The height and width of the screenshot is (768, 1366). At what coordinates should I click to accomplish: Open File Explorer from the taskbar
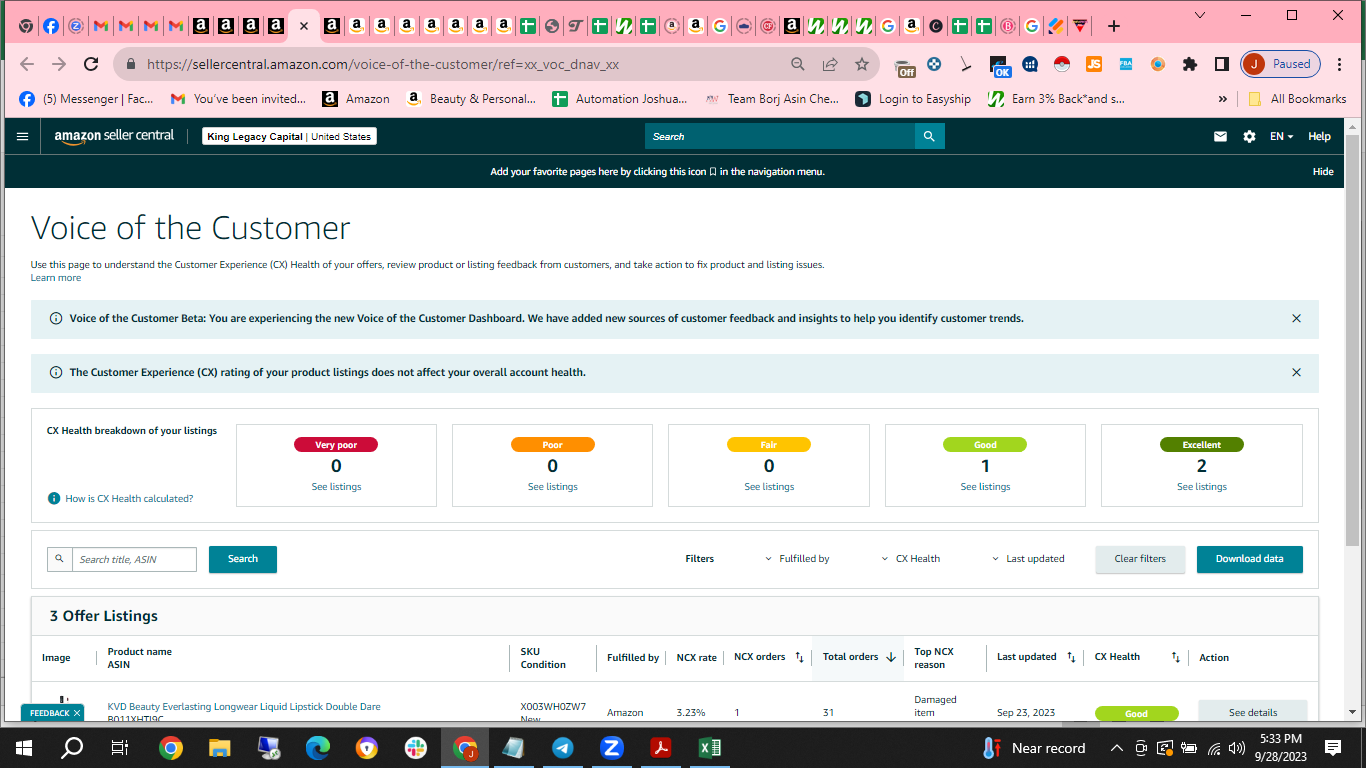[x=220, y=747]
